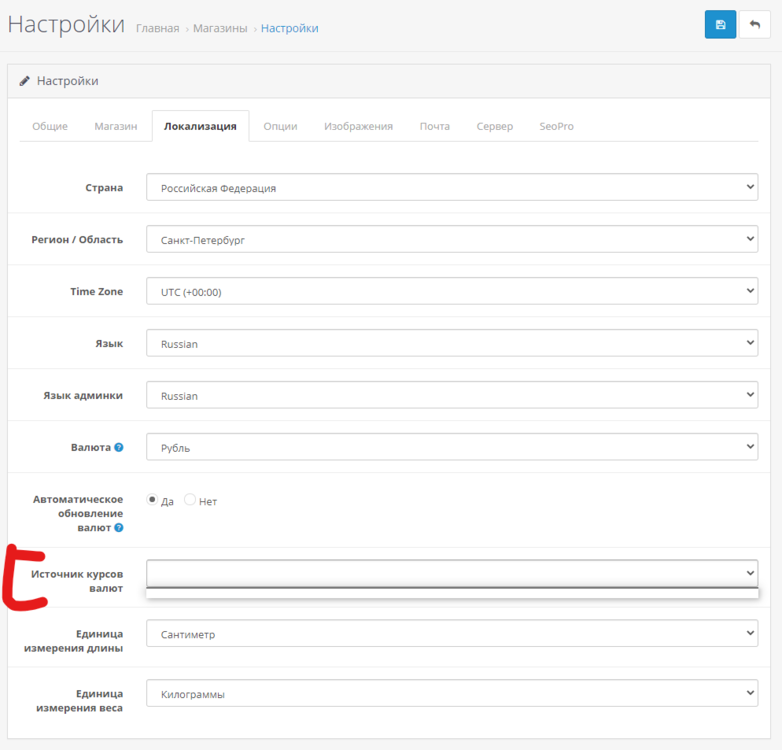Click the Главная breadcrumb link
The width and height of the screenshot is (782, 750).
point(157,28)
